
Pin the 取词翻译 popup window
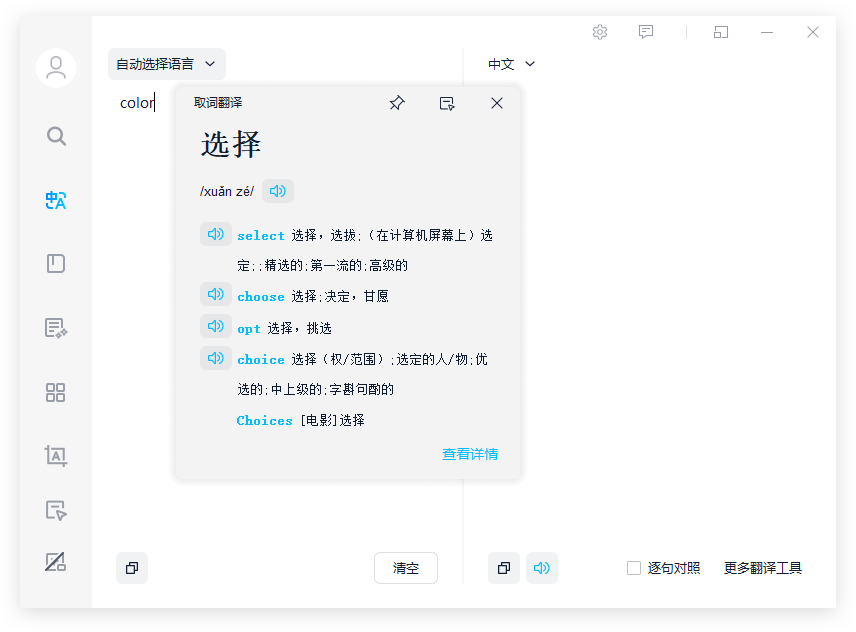point(396,102)
